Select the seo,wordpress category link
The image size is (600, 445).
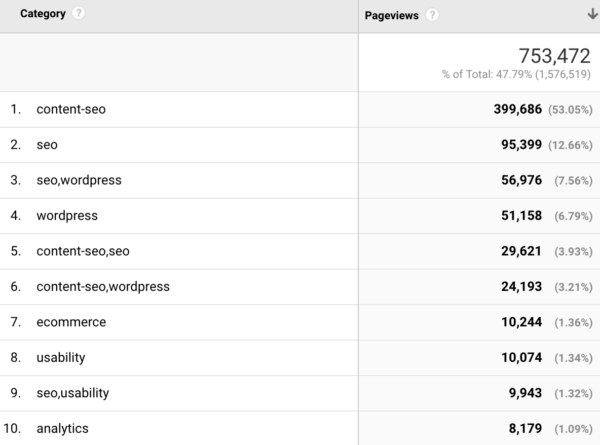pyautogui.click(x=78, y=180)
